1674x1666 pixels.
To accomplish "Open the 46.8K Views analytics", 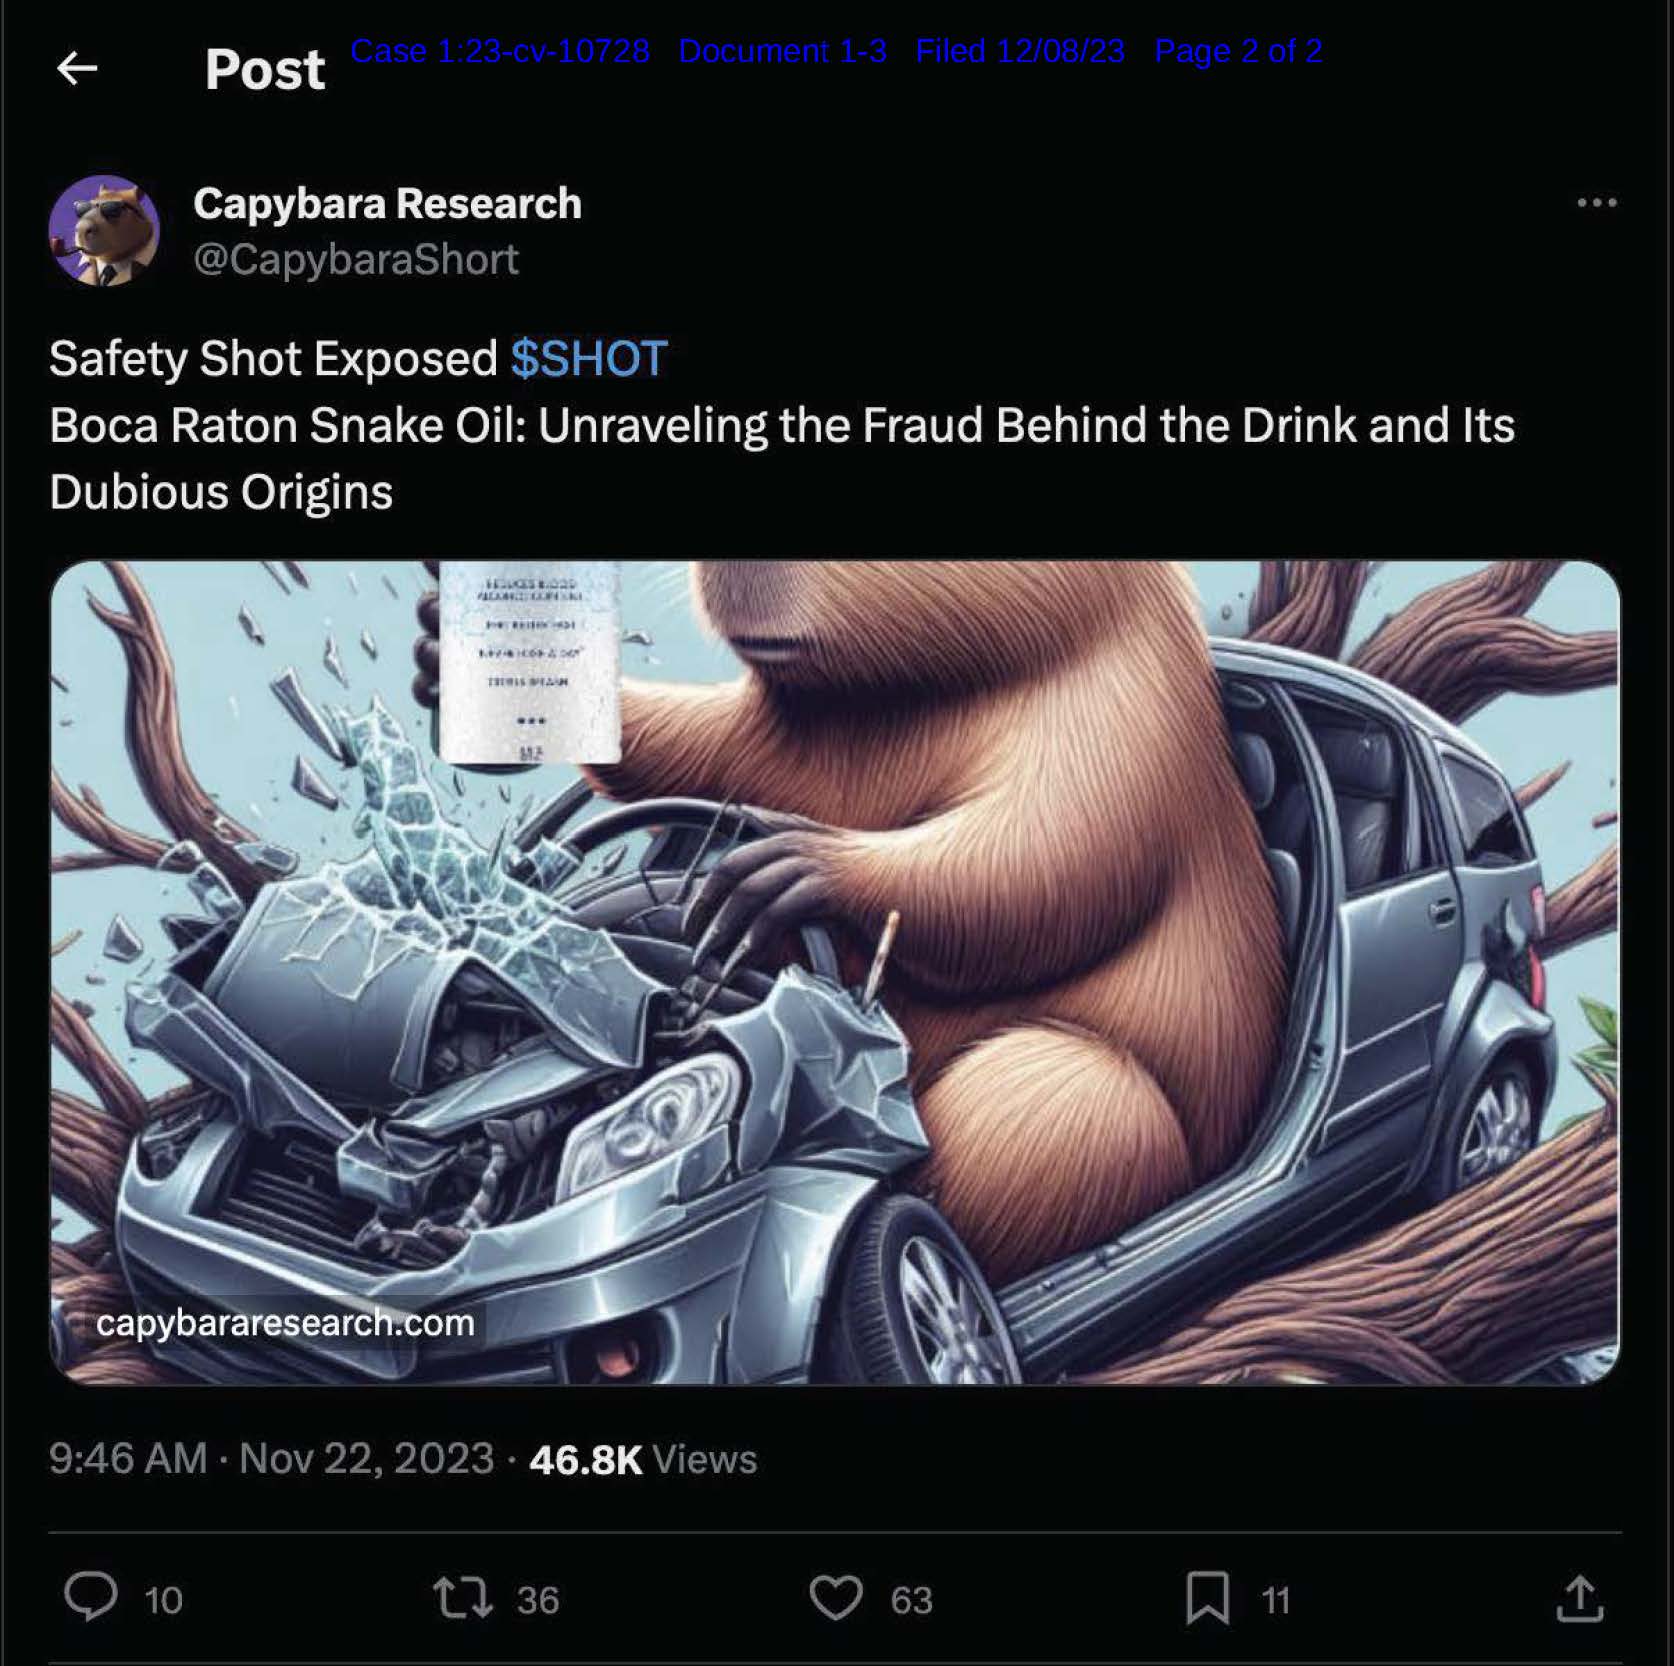I will (x=643, y=1460).
